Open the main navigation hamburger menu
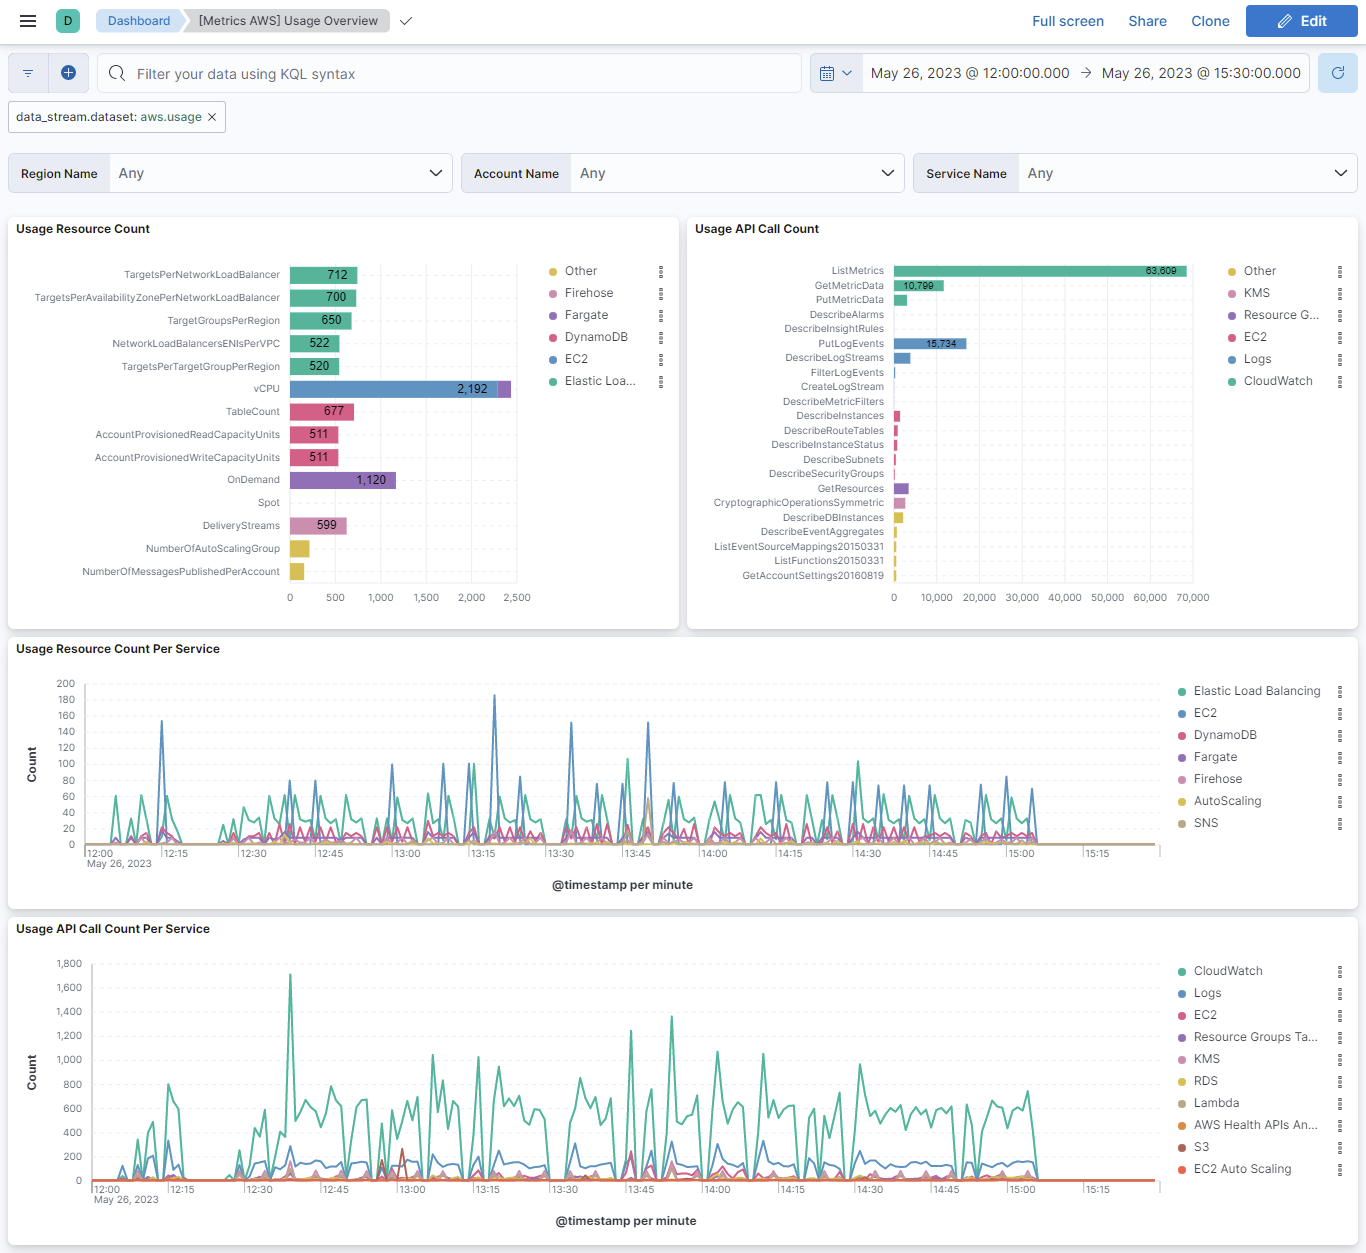 point(27,20)
